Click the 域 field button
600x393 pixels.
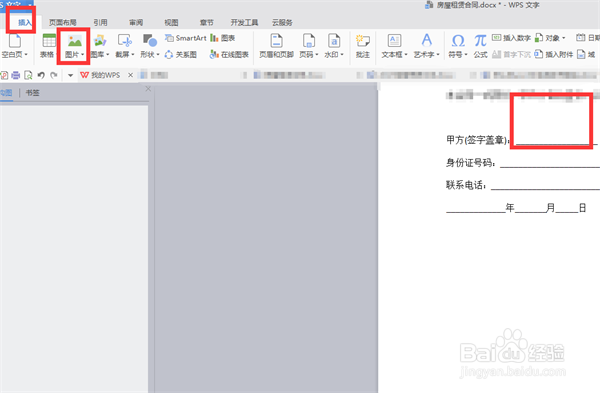(586, 55)
